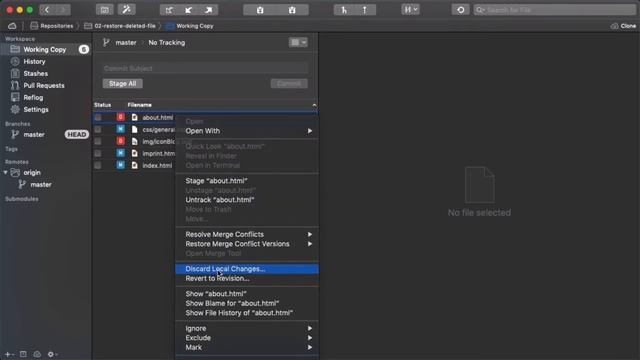Screen dimensions: 640x360
Task: Open Stashes in the sidebar
Action: [x=36, y=73]
